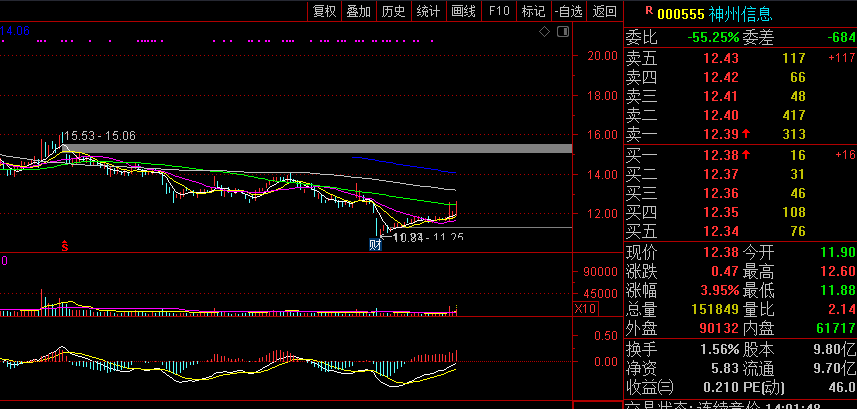Open the F10 company info
This screenshot has height=409, width=857.
pyautogui.click(x=498, y=11)
